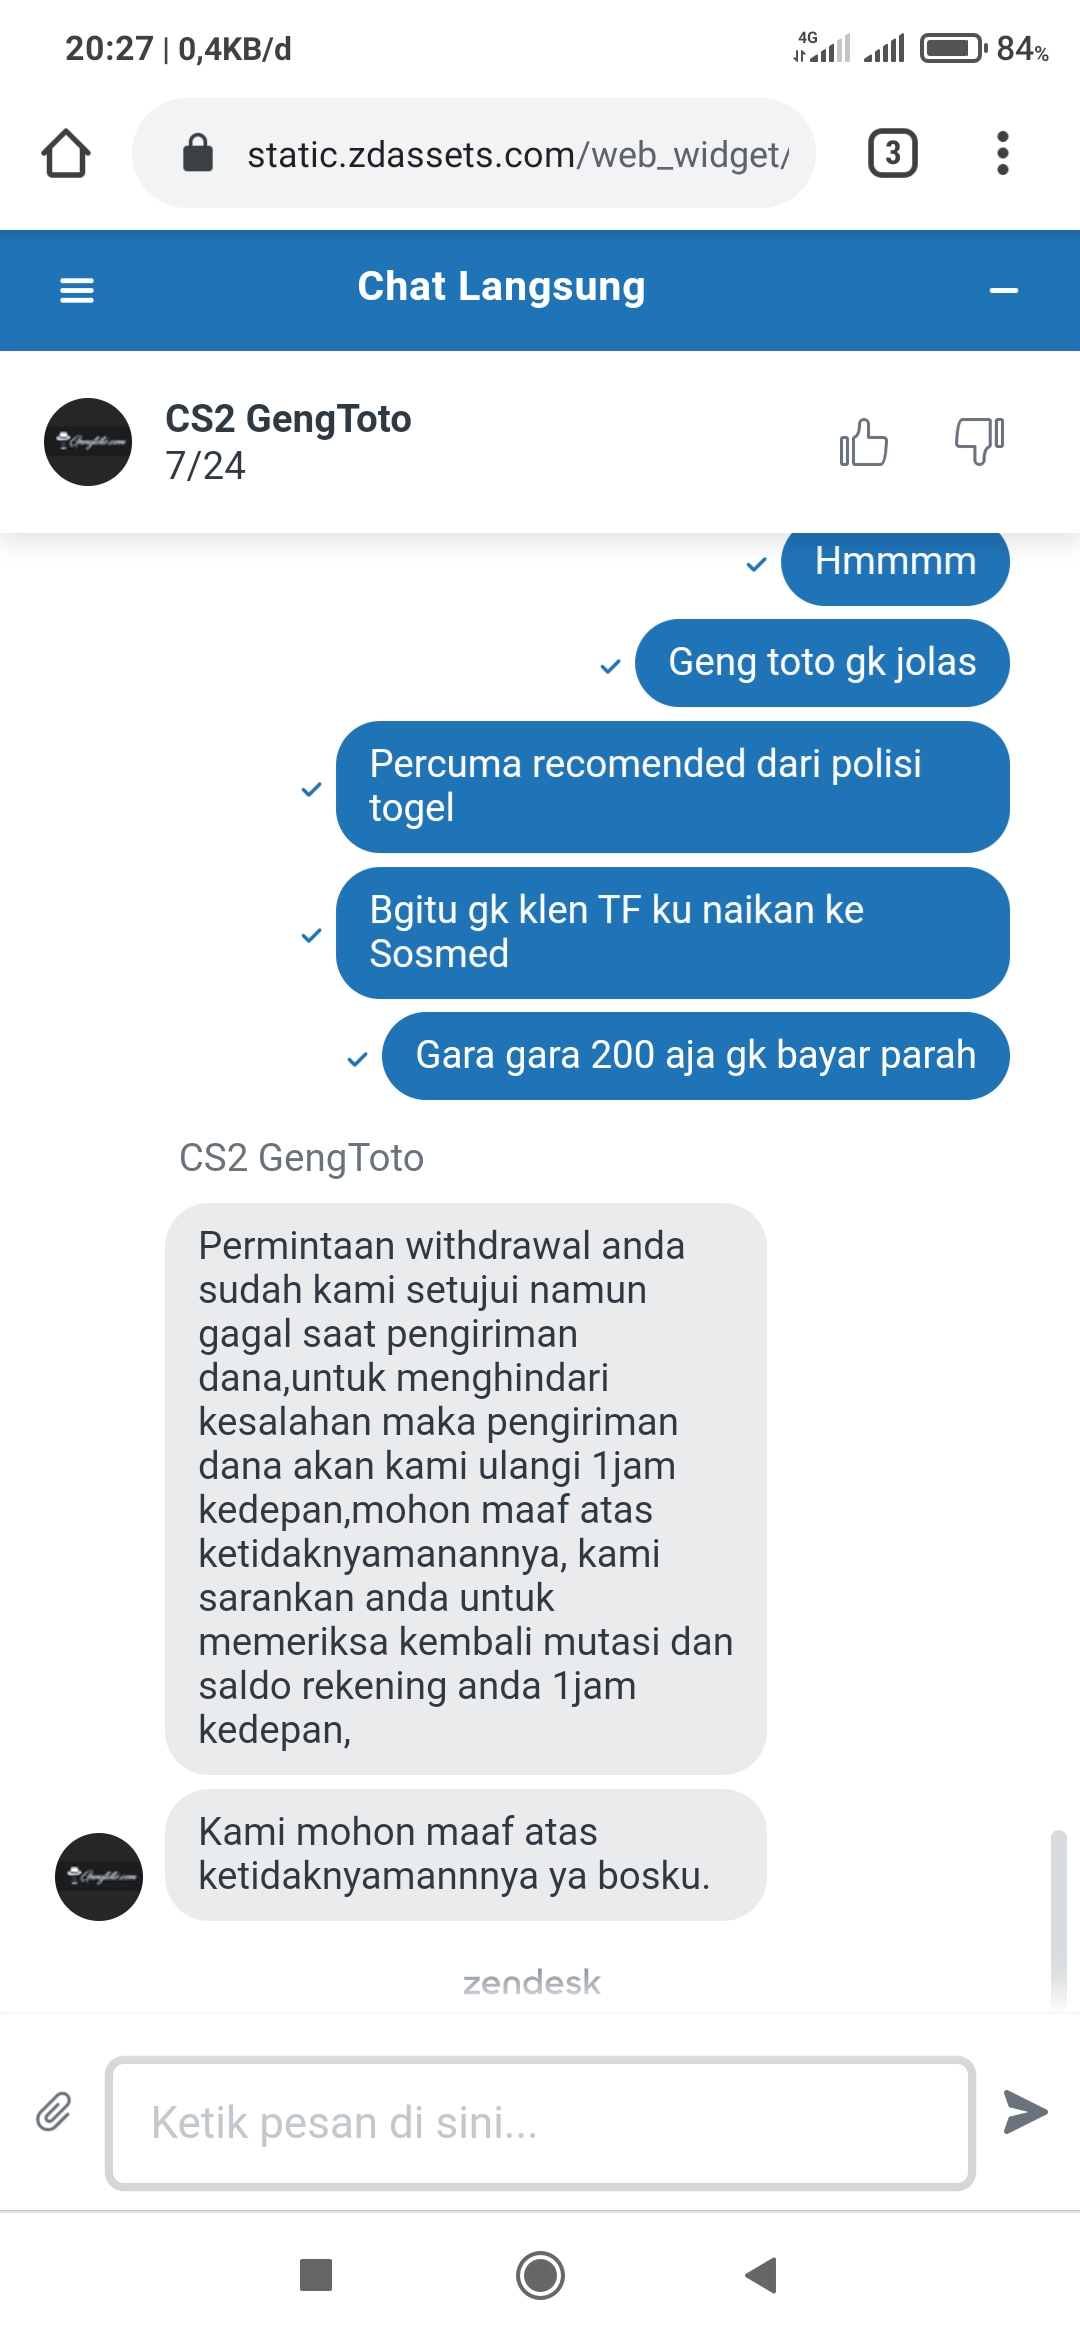This screenshot has width=1080, height=2340.
Task: Open the CS2 GengToto agent avatar in header
Action: click(x=88, y=442)
